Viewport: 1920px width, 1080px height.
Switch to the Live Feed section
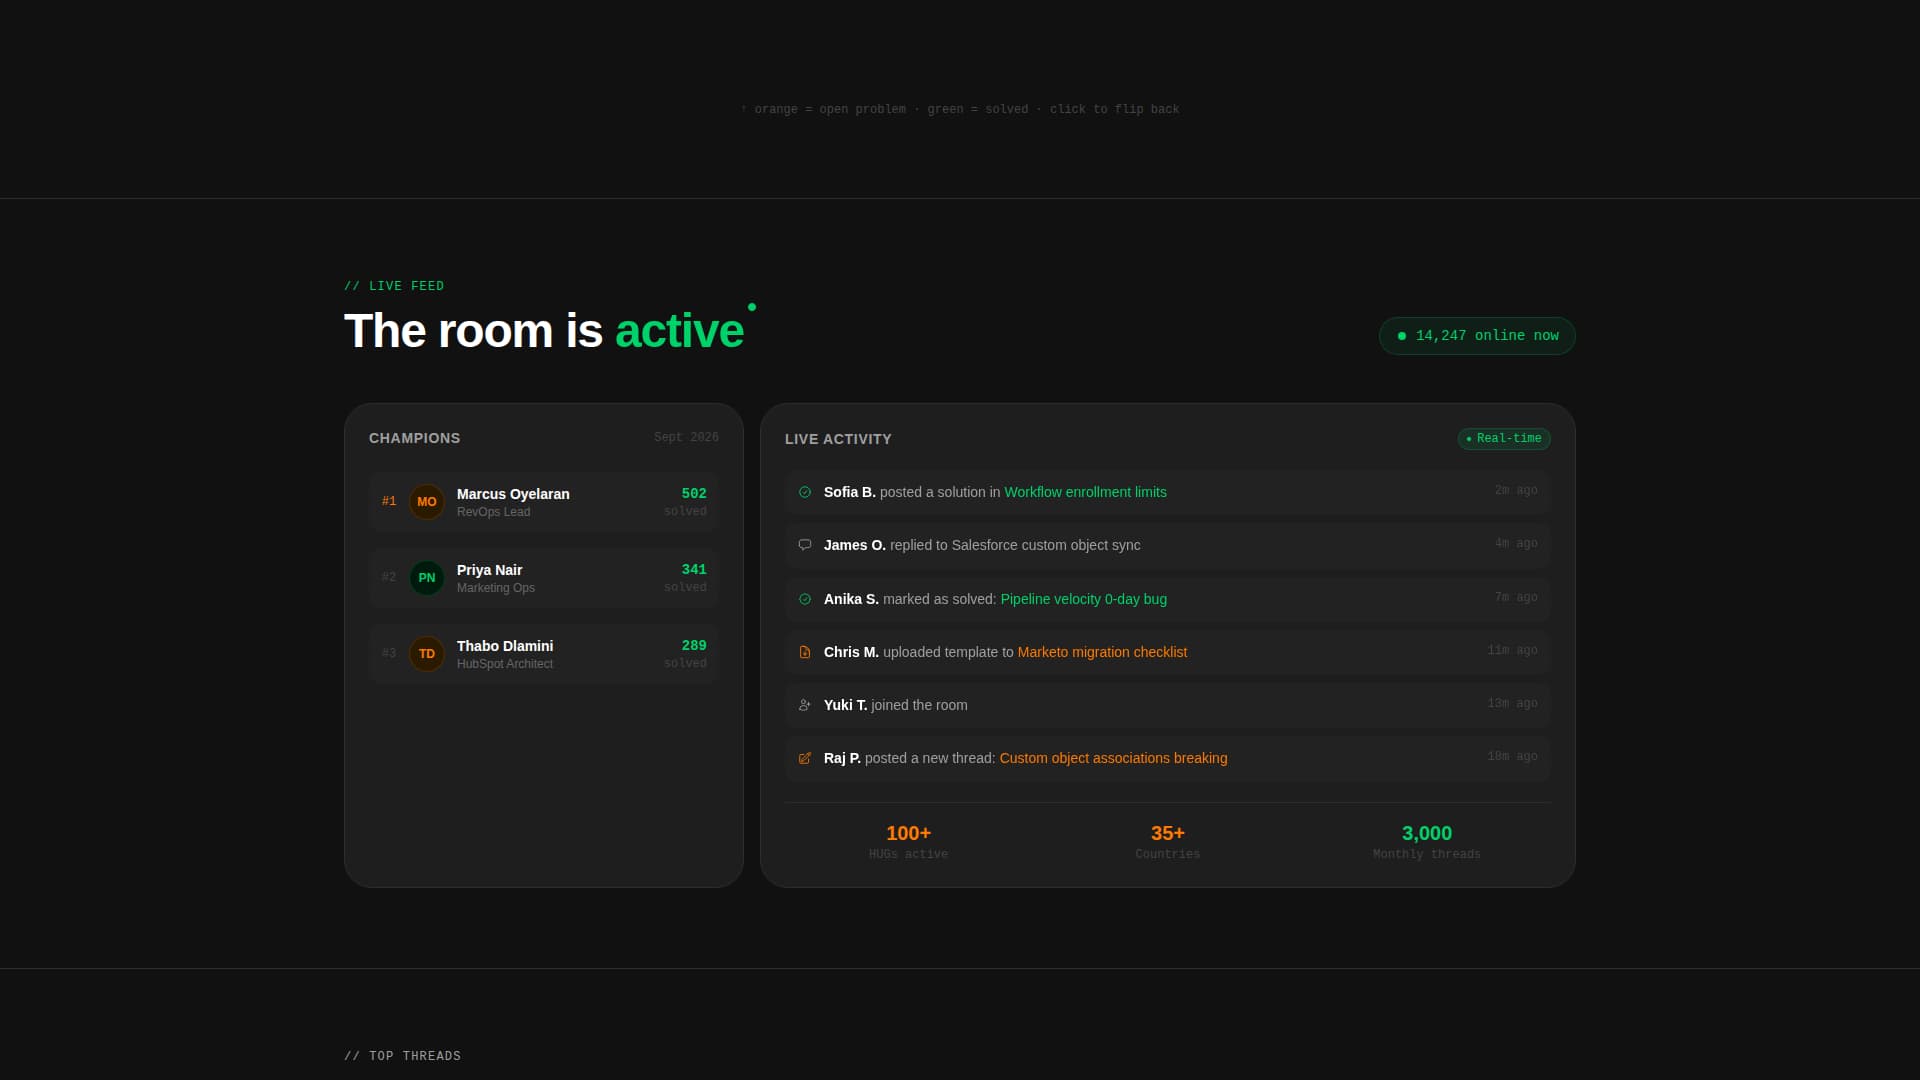394,286
